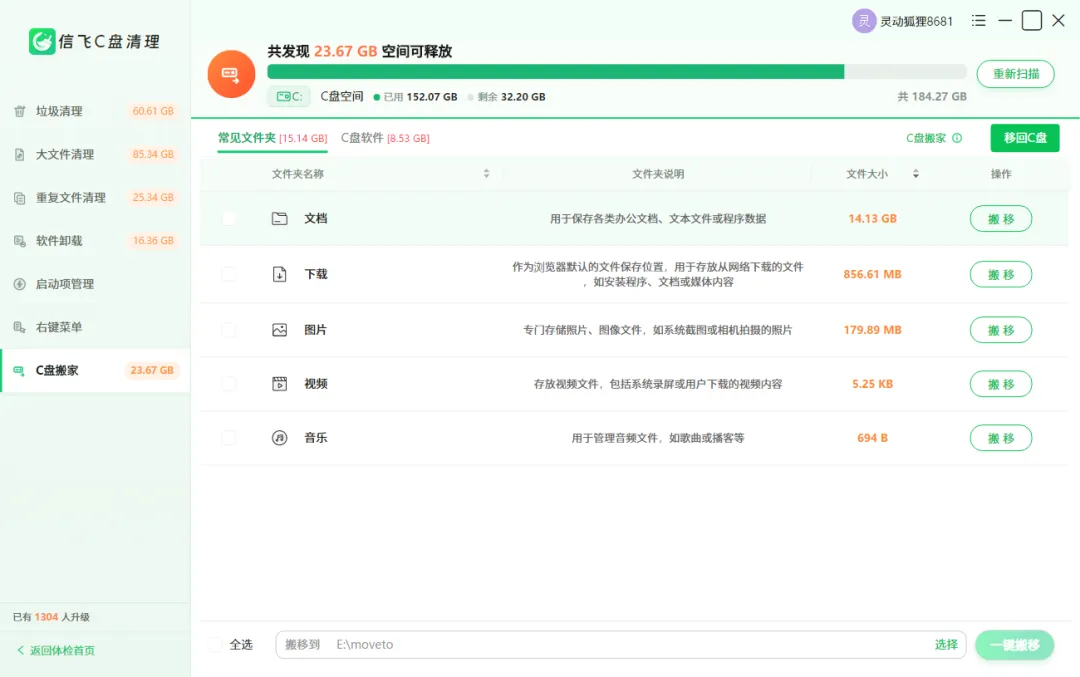Screen dimensions: 1080x677
Task: Open 软件卸载 uninstall icon
Action: [x=19, y=240]
